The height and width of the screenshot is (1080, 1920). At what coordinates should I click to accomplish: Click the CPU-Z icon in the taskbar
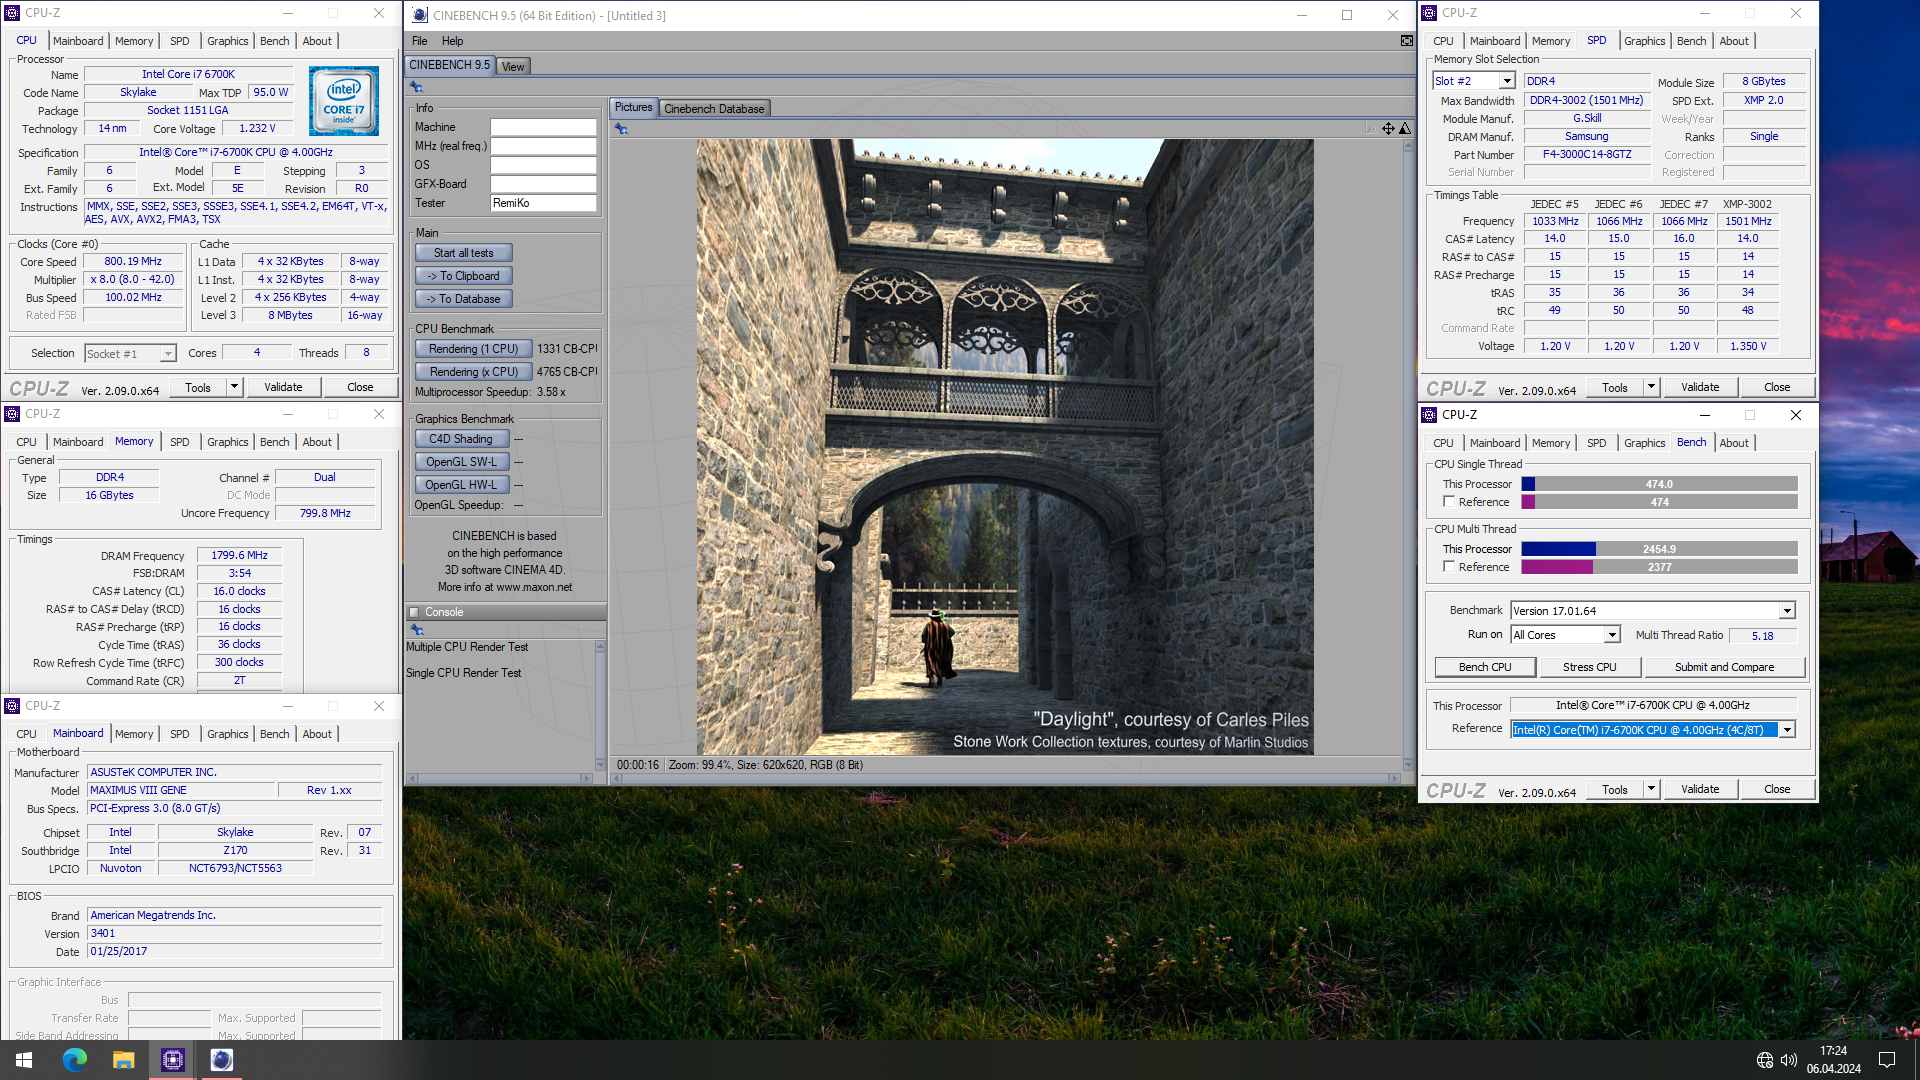tap(172, 1060)
